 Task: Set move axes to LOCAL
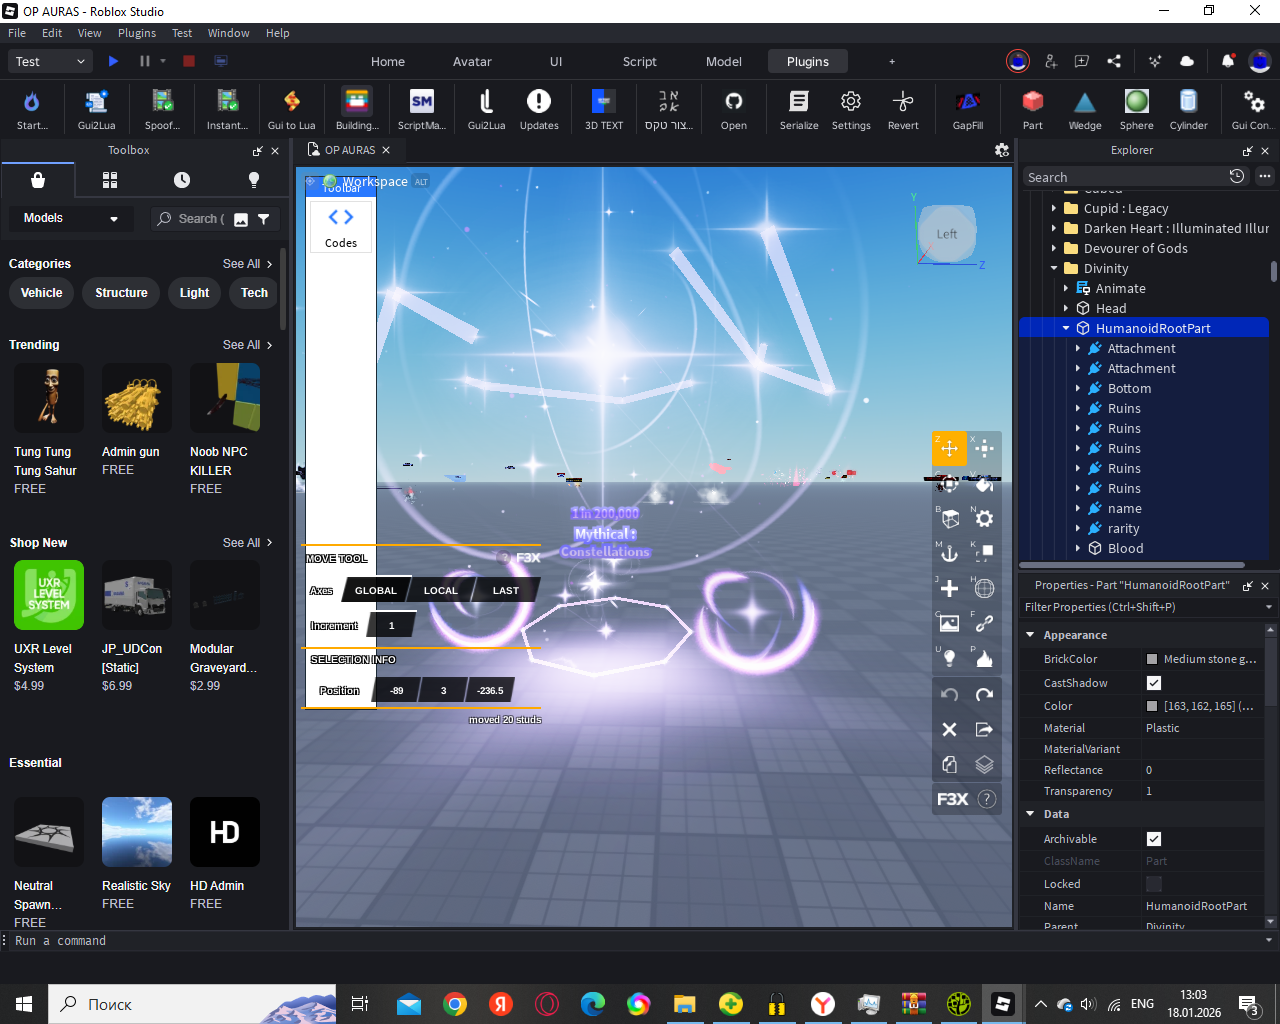pos(440,590)
